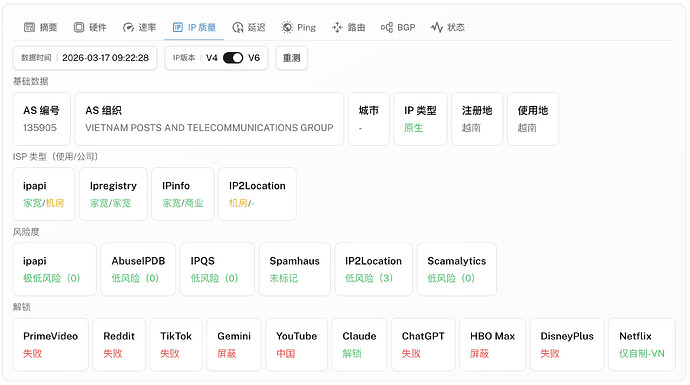Click the HBO Max 屏蔽 card

492,345
